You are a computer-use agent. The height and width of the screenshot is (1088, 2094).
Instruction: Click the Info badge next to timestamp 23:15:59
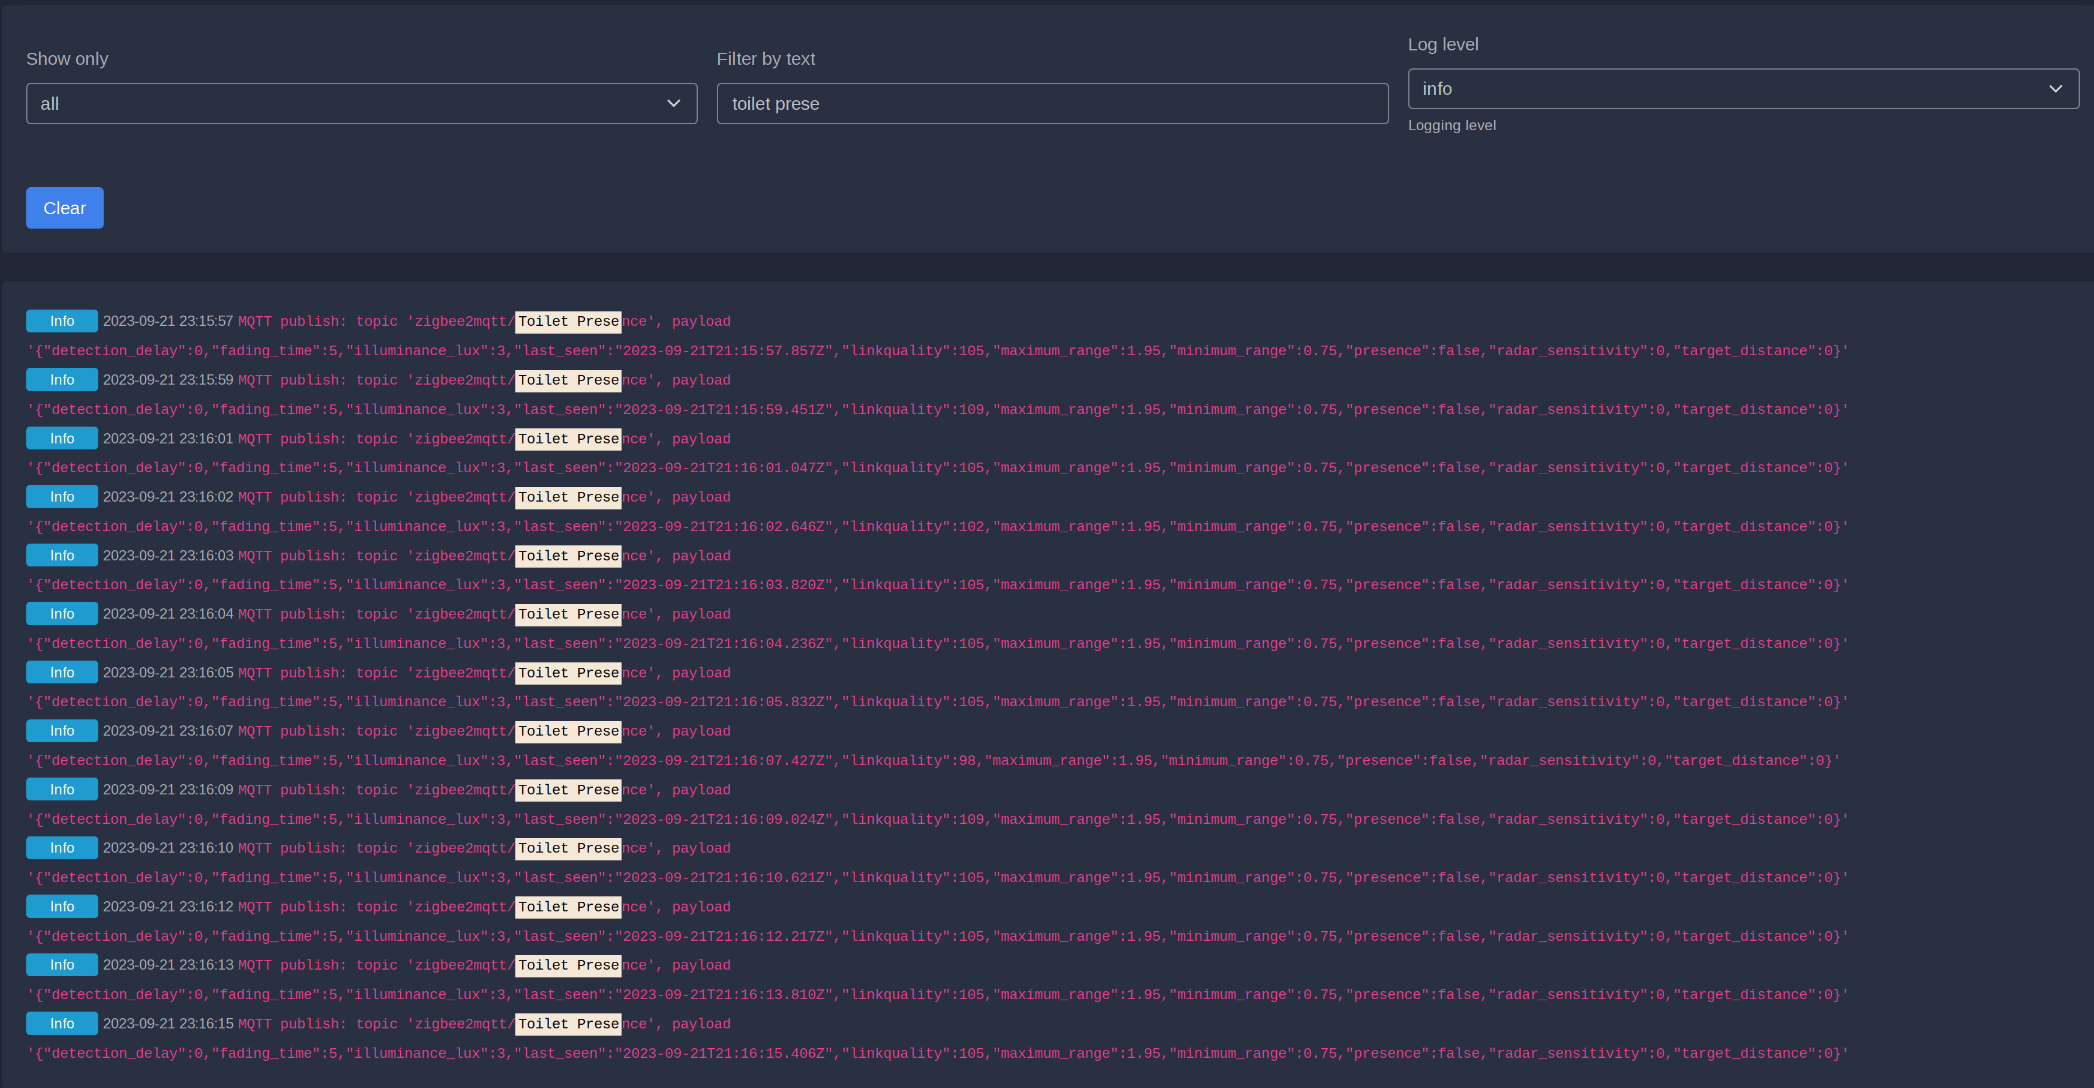(61, 380)
